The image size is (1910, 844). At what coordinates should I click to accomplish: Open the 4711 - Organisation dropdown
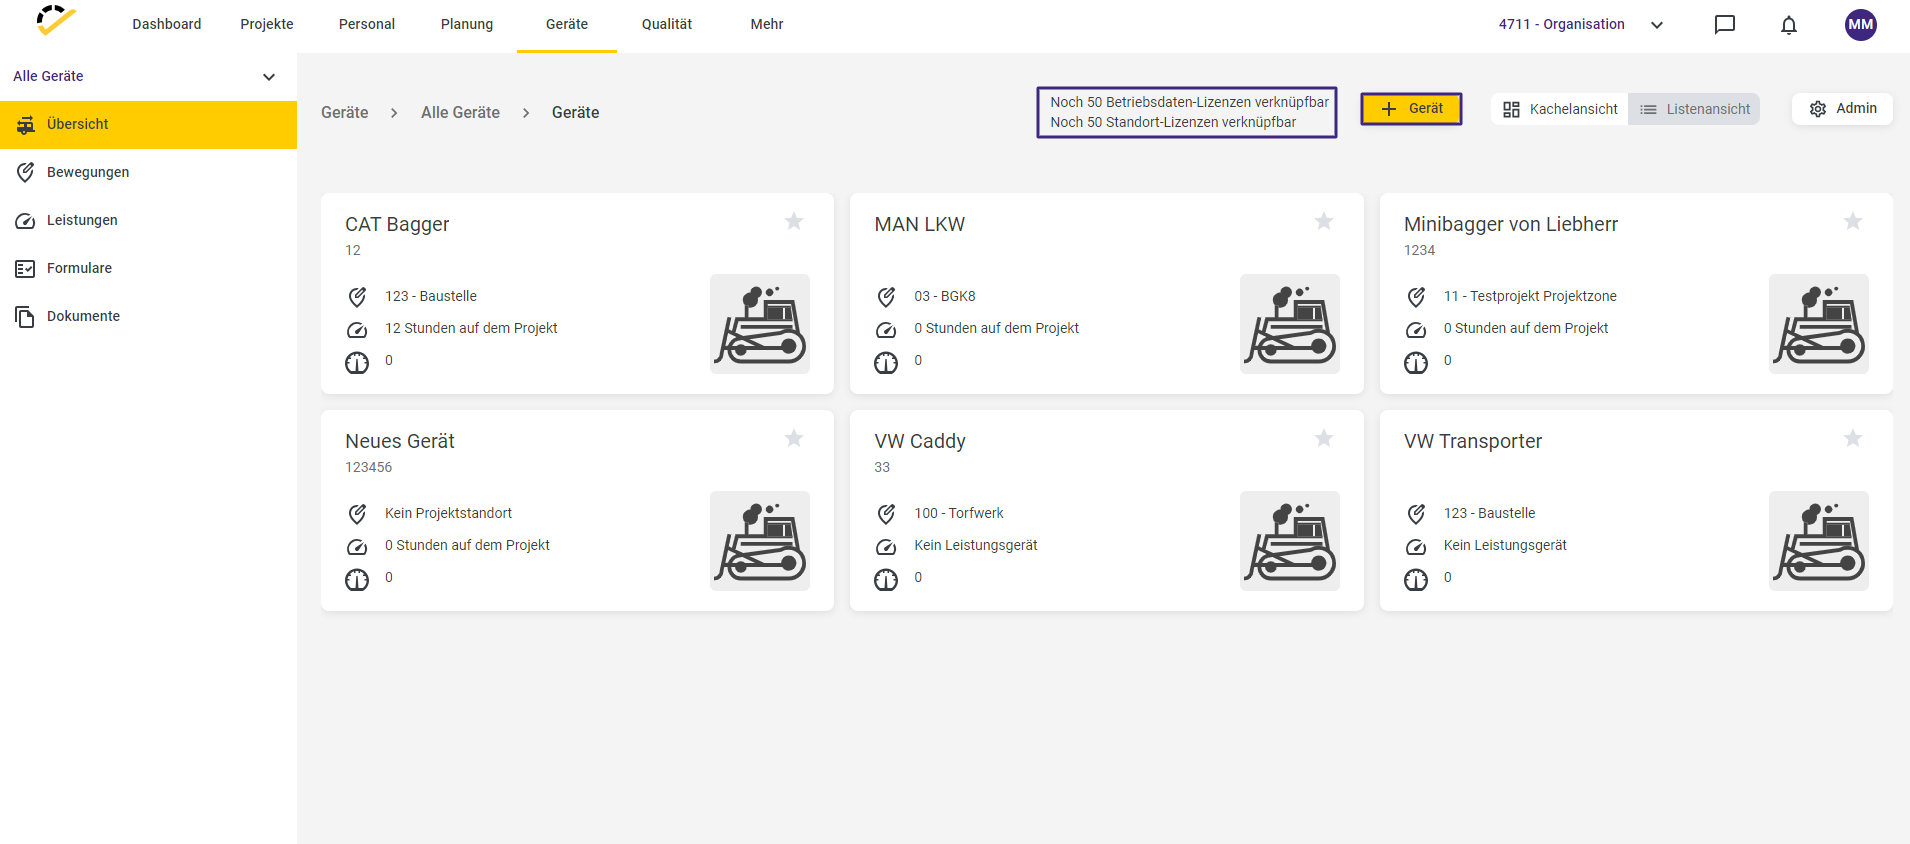click(1581, 25)
